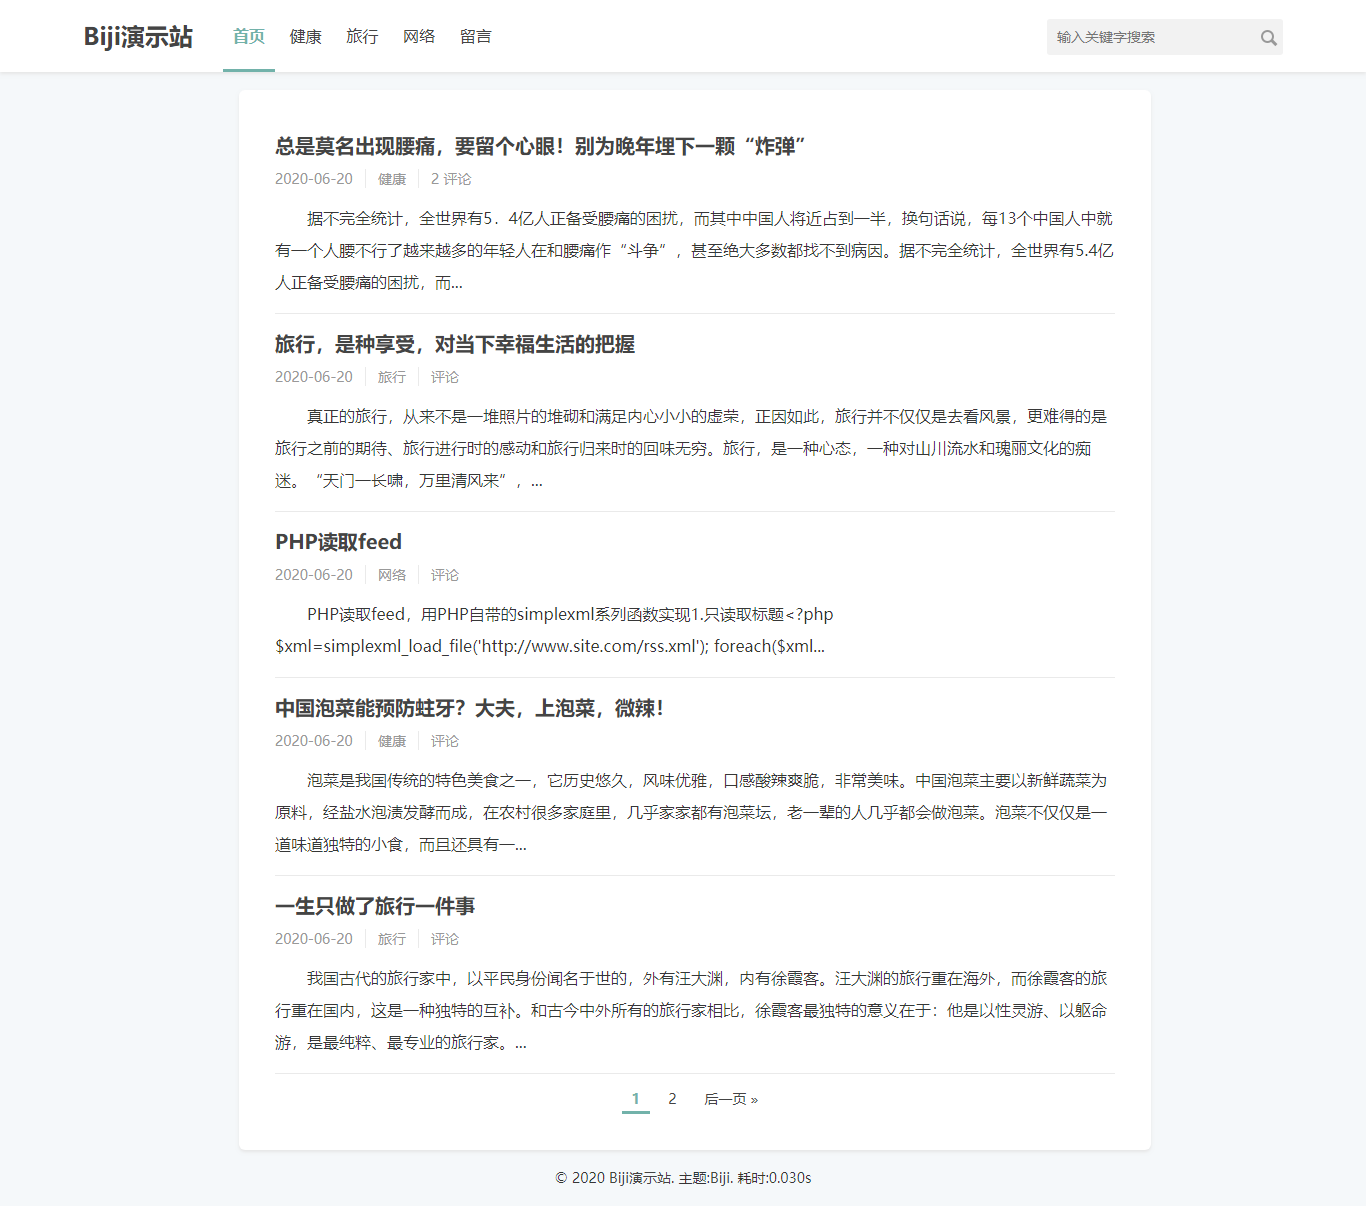Screen dimensions: 1366x1206
Task: Click the excerpt starting 真正的旅行
Action: coord(694,449)
